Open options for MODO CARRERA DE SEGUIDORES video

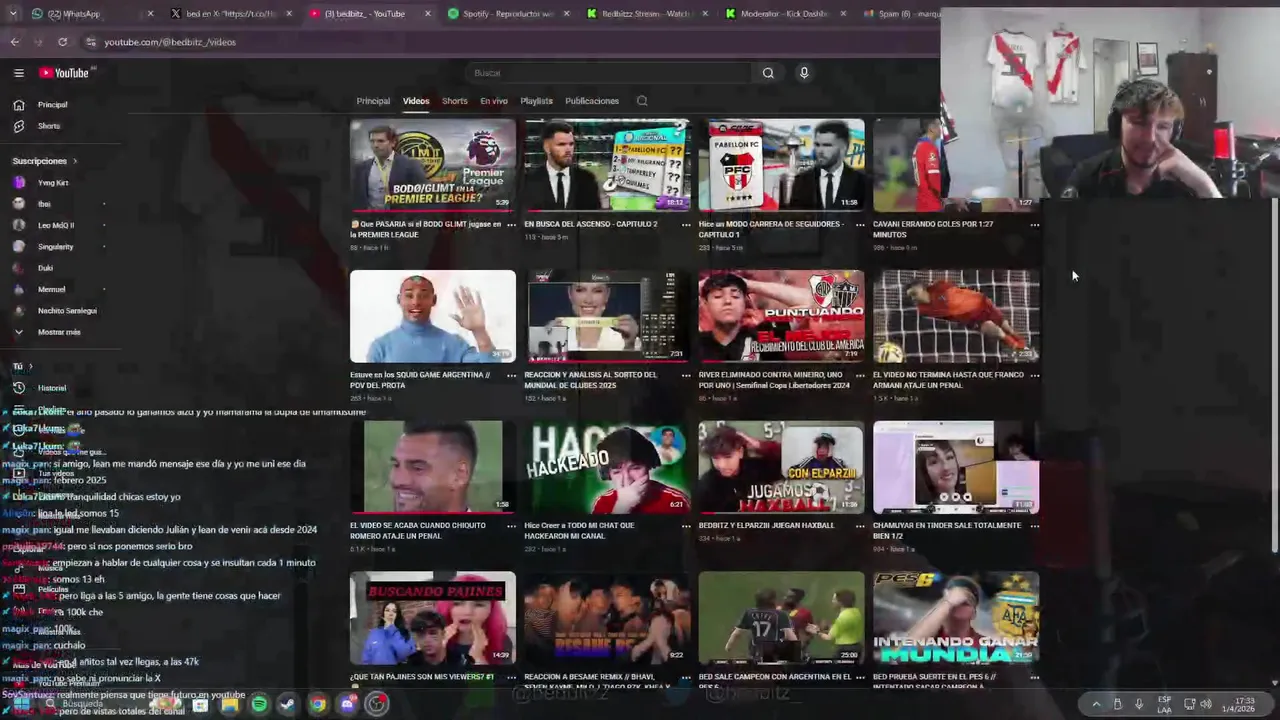(860, 225)
